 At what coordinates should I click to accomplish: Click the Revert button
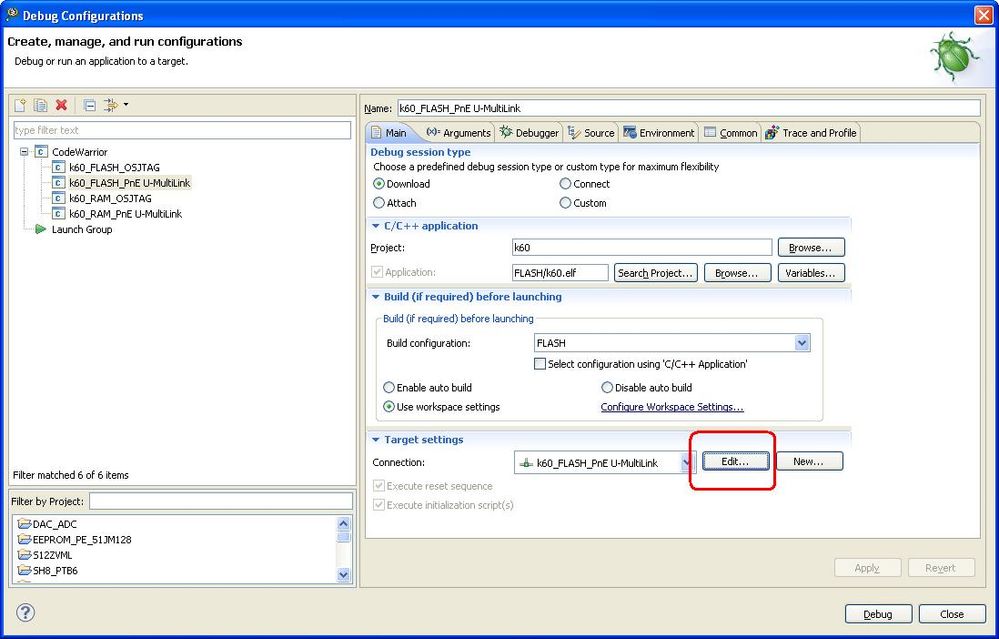click(941, 568)
